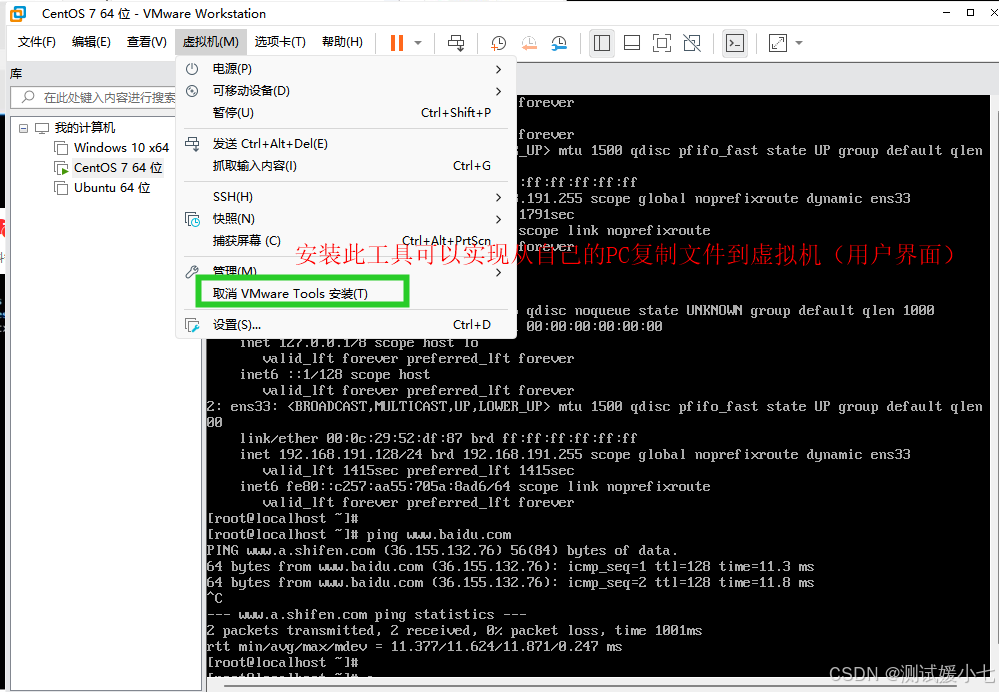Viewport: 999px width, 692px height.
Task: Open the stretch display dropdown arrow
Action: [x=799, y=43]
